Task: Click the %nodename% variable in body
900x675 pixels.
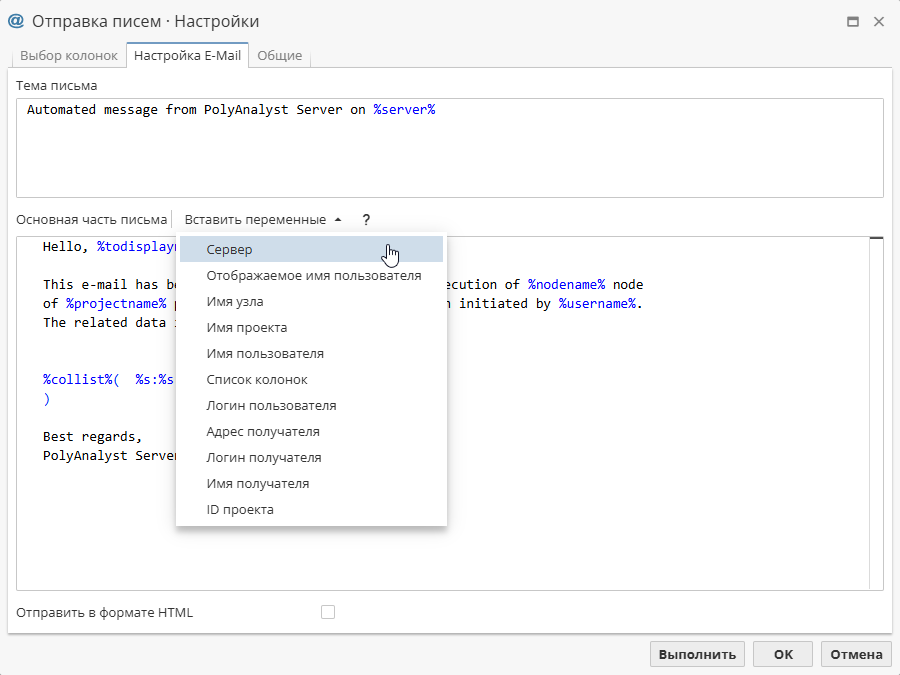Action: pos(567,285)
